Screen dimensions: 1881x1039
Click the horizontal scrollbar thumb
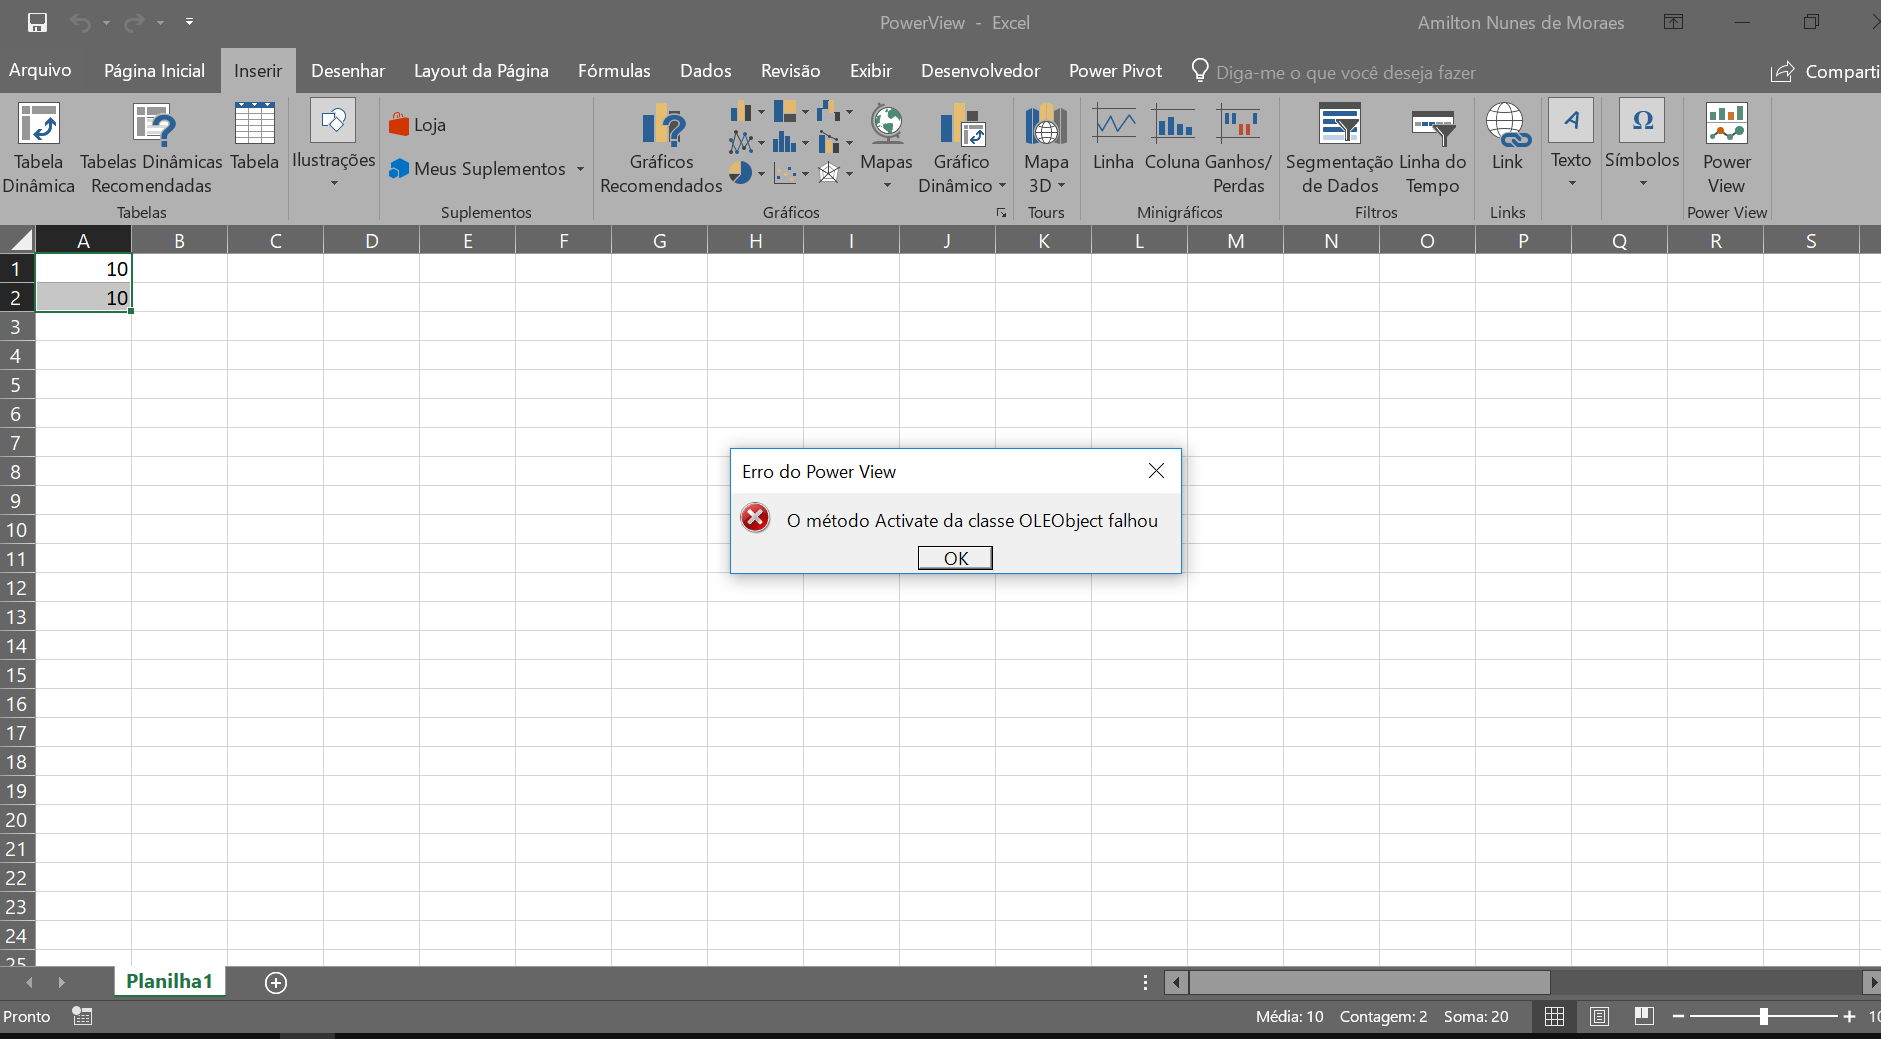(1369, 982)
